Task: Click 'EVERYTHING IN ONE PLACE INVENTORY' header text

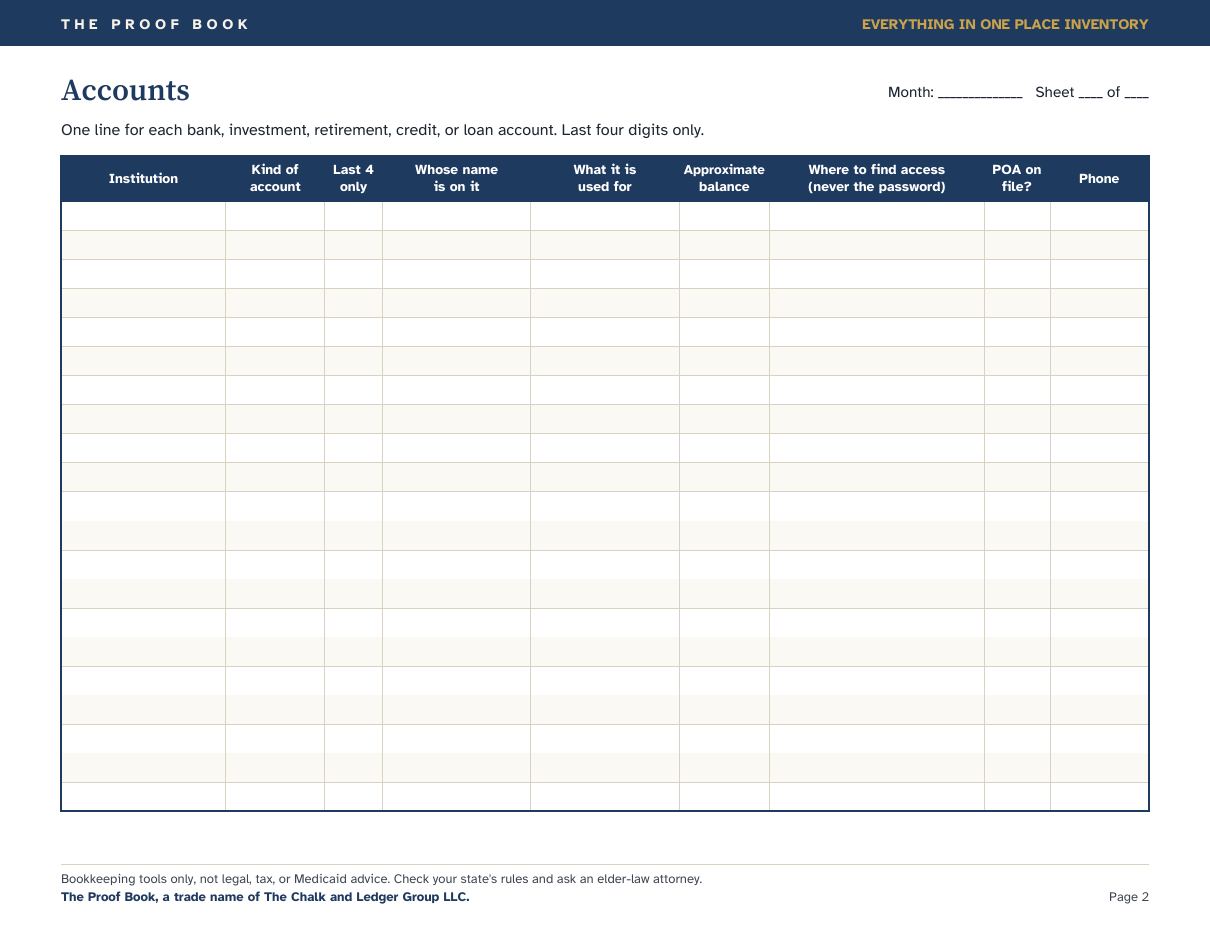Action: (x=1005, y=24)
